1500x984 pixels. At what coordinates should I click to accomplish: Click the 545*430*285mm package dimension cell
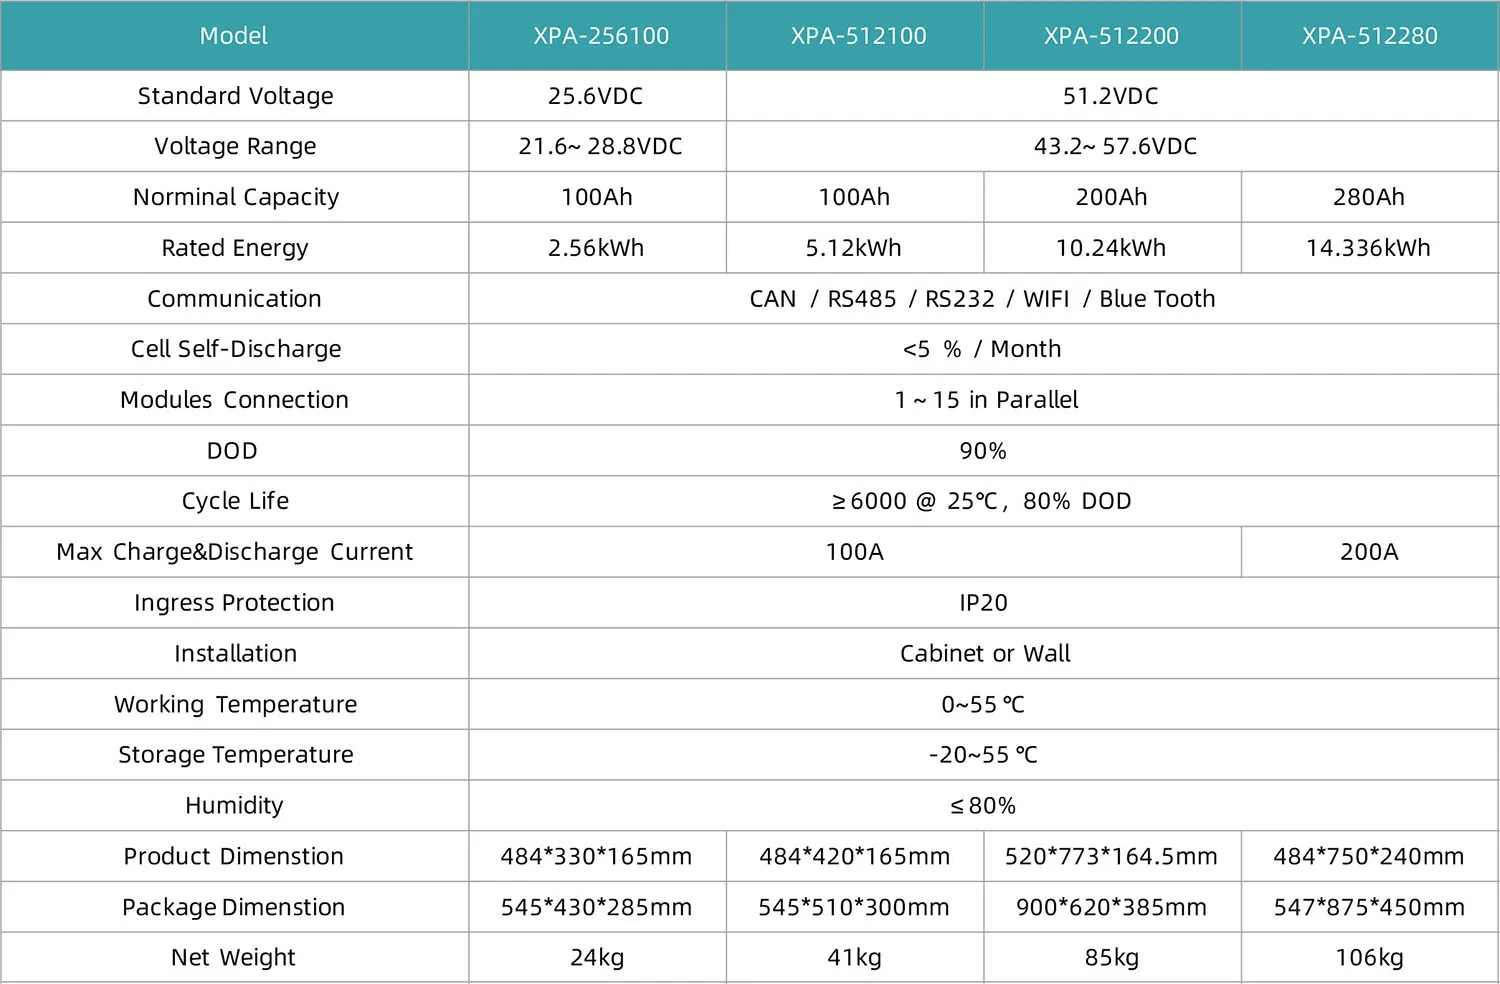click(x=596, y=908)
